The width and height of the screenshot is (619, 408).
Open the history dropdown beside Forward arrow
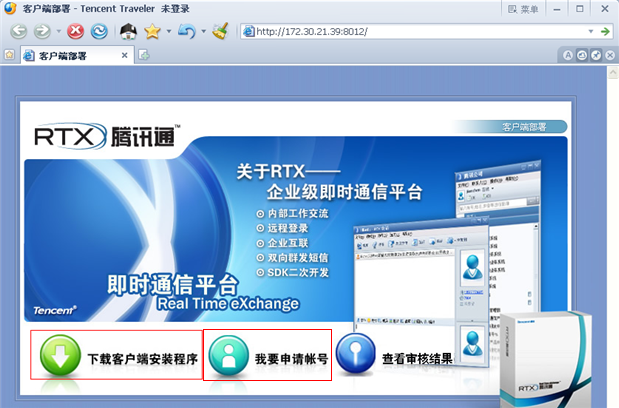58,31
